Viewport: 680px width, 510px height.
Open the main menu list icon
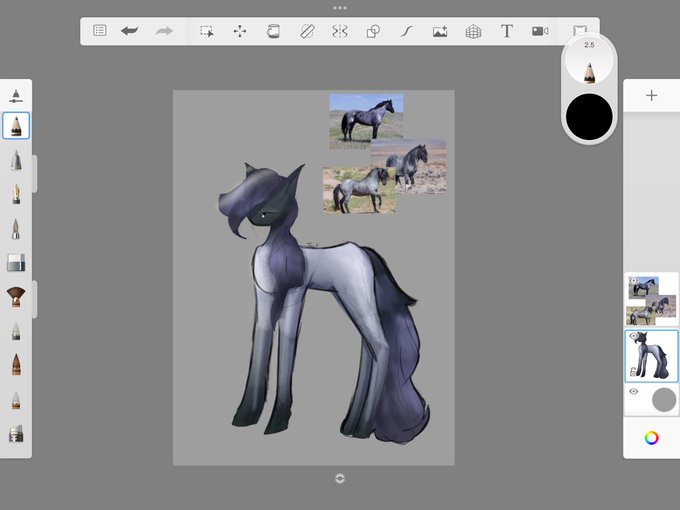(100, 31)
